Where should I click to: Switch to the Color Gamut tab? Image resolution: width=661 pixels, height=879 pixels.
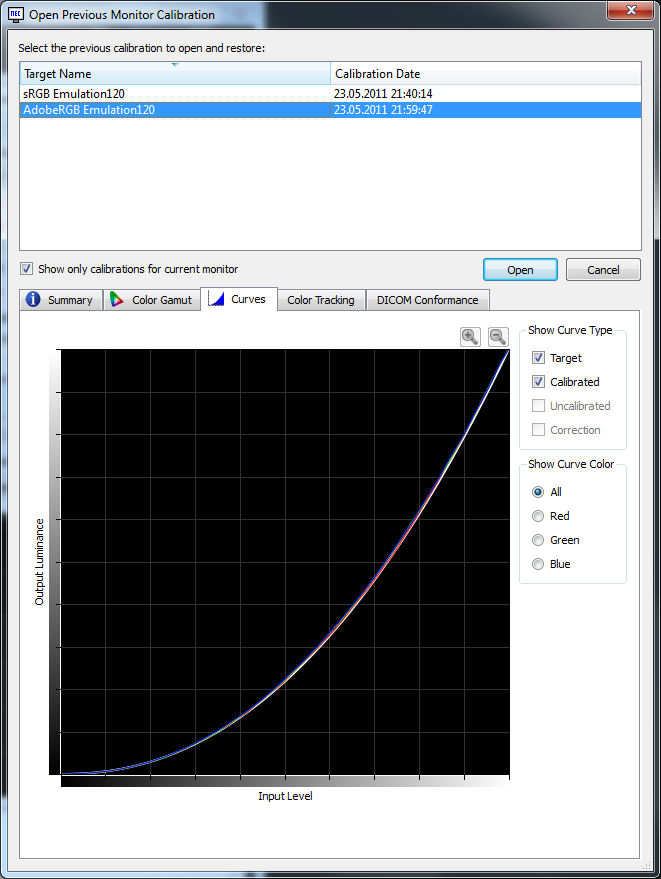151,300
